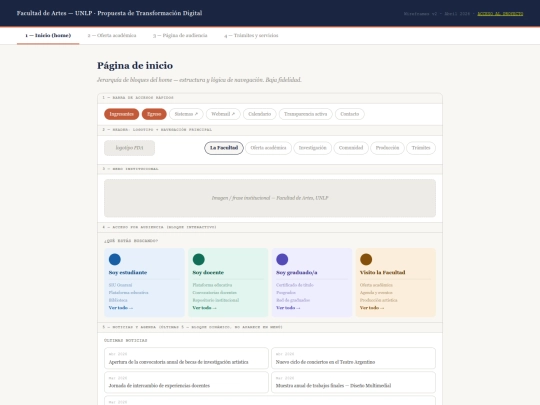Open the 'Webmail ↗' pill

point(223,114)
